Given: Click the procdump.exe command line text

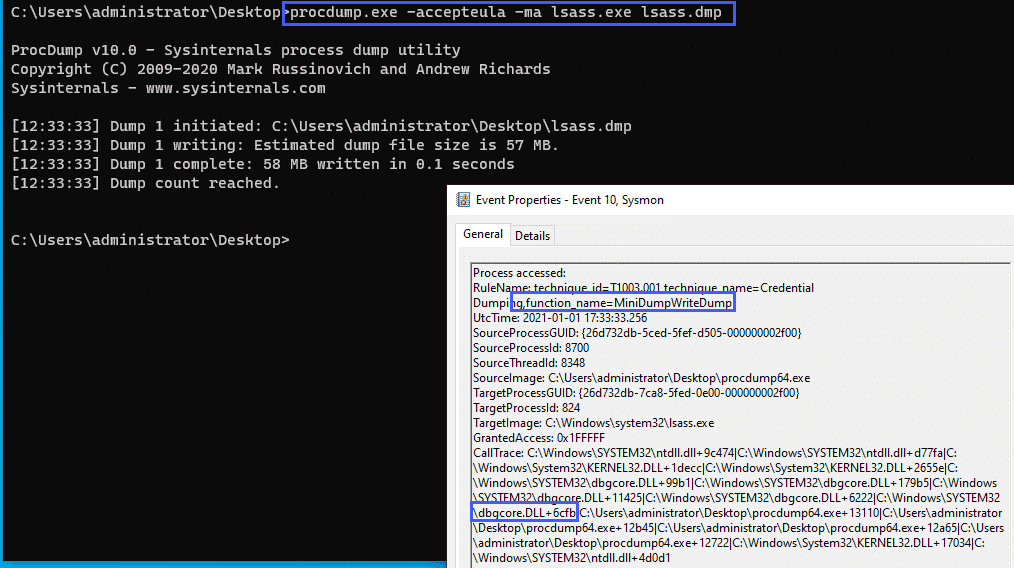Looking at the screenshot, I should [506, 13].
